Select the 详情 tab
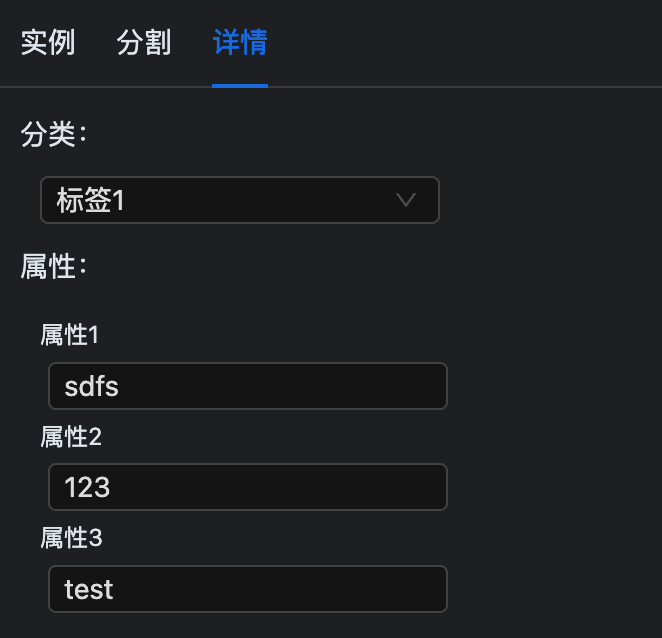This screenshot has height=638, width=662. pos(240,43)
